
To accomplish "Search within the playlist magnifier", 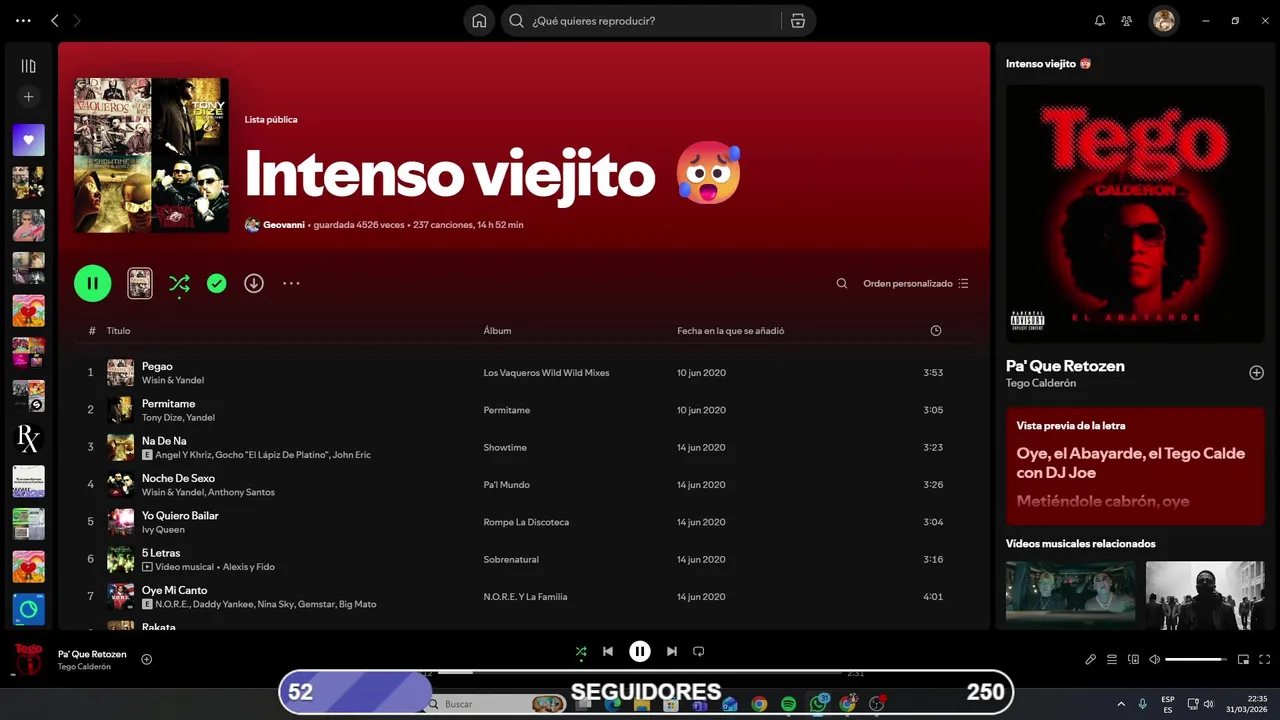I will click(842, 283).
